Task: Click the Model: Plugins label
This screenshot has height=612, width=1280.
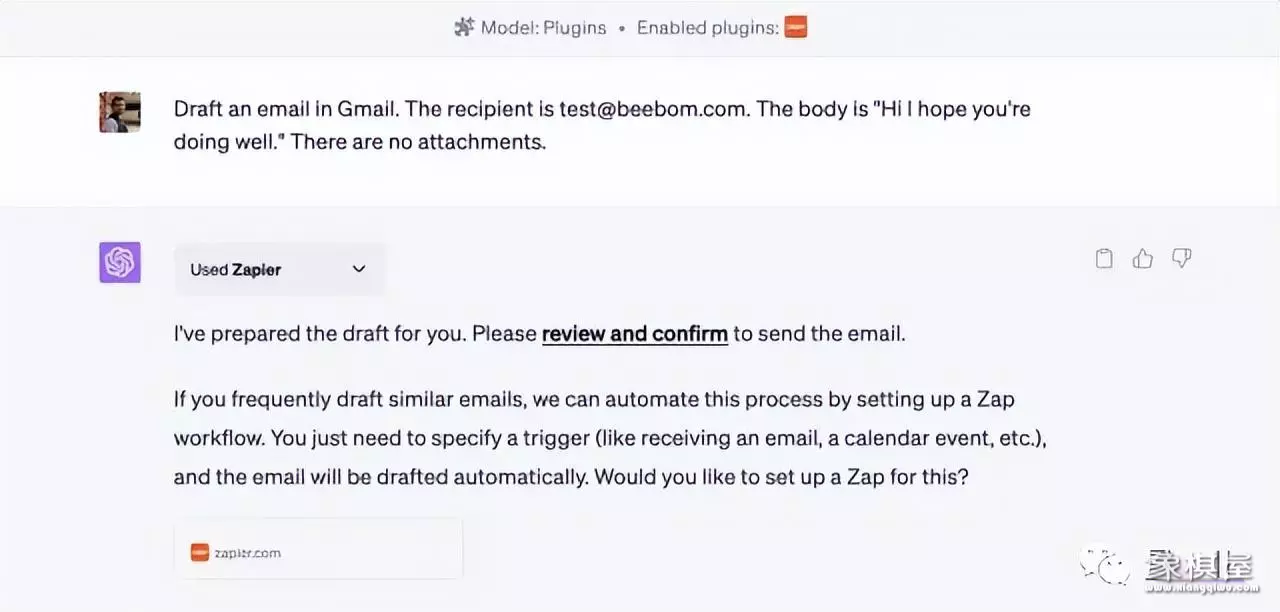Action: coord(543,27)
